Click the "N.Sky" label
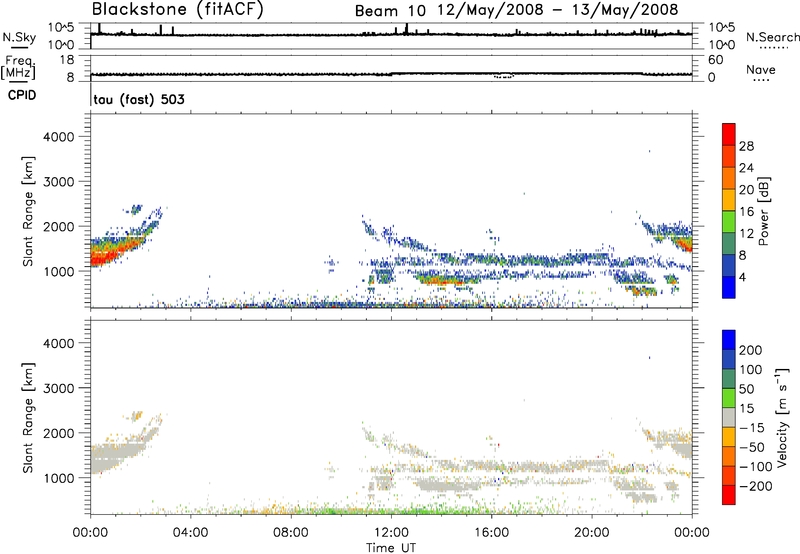This screenshot has width=800, height=554. tap(19, 37)
